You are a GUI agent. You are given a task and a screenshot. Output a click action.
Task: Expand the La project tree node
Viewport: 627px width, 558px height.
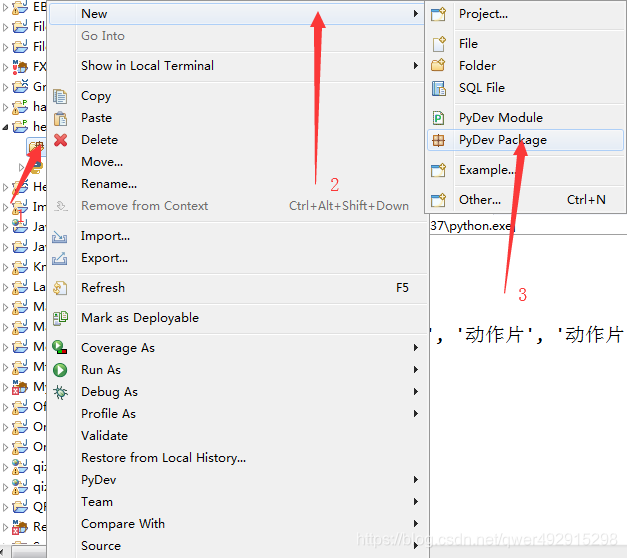(x=5, y=287)
